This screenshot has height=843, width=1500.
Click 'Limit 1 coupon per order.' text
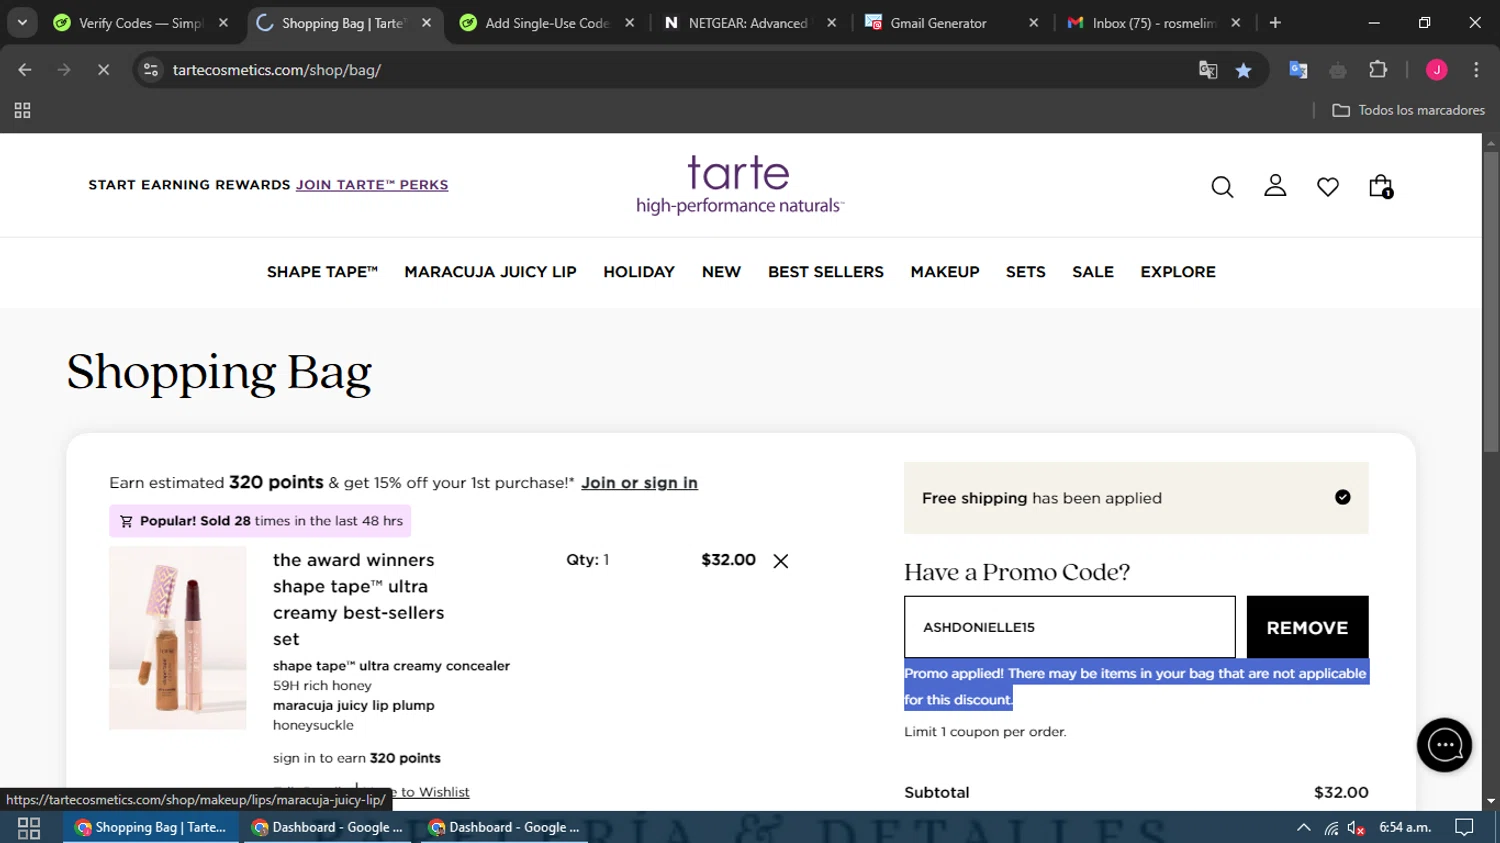[985, 732]
